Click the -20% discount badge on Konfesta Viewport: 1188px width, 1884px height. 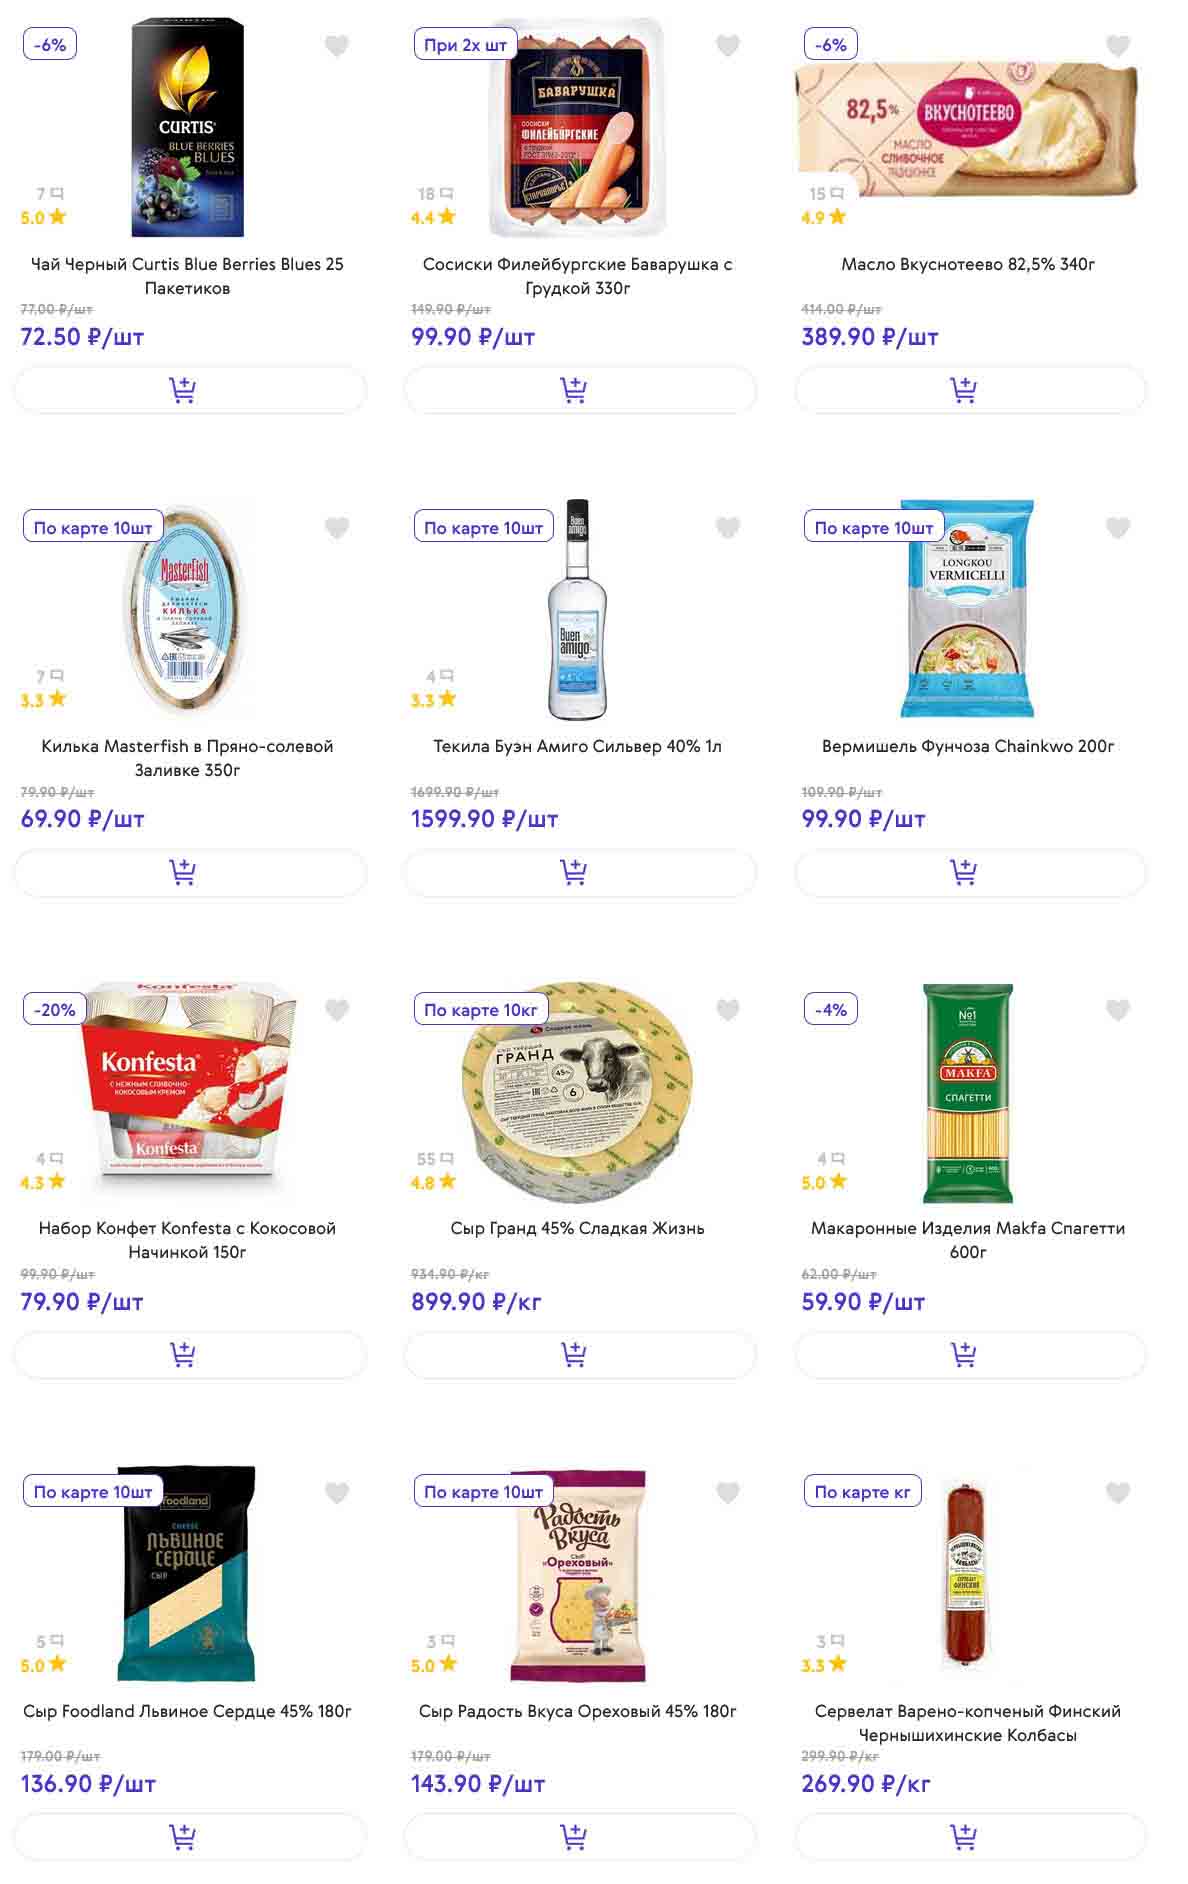55,1010
